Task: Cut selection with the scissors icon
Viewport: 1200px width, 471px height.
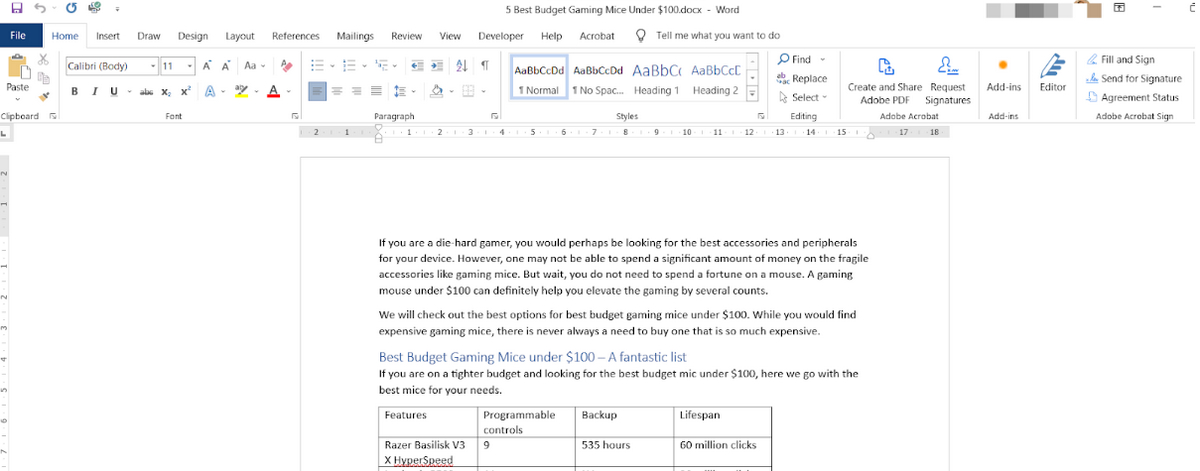Action: [43, 60]
